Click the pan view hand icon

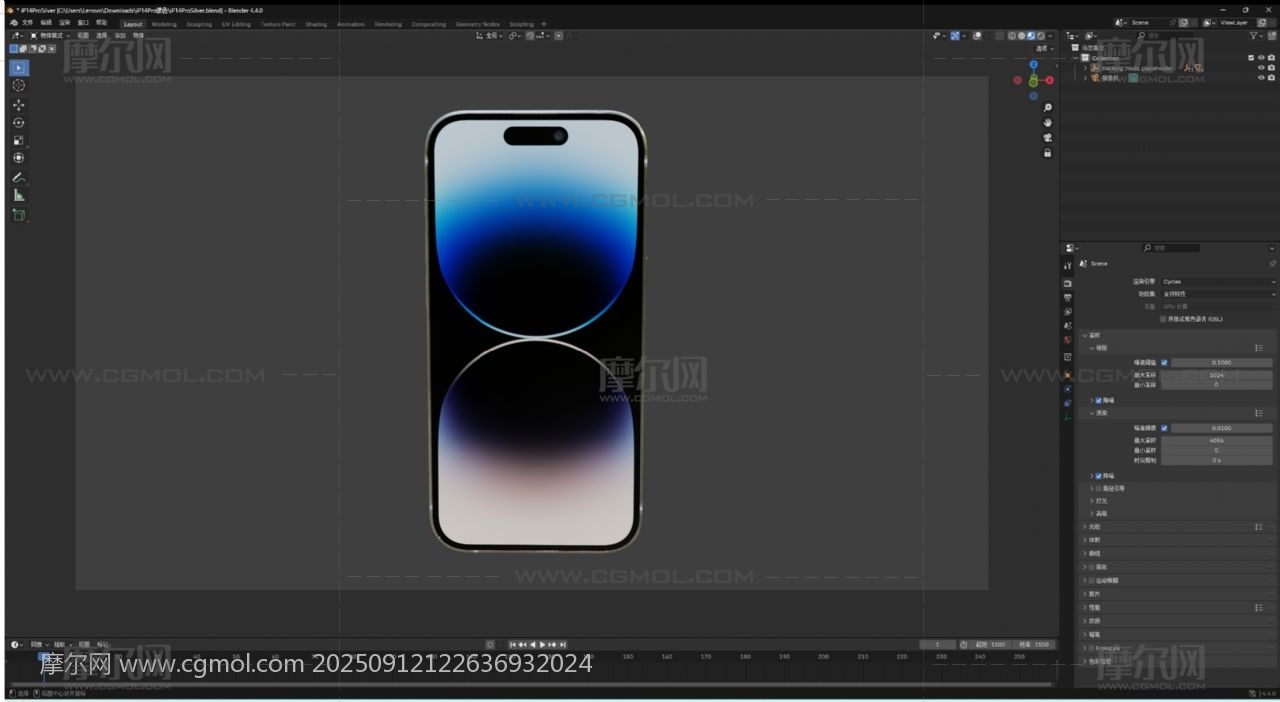pyautogui.click(x=1047, y=122)
